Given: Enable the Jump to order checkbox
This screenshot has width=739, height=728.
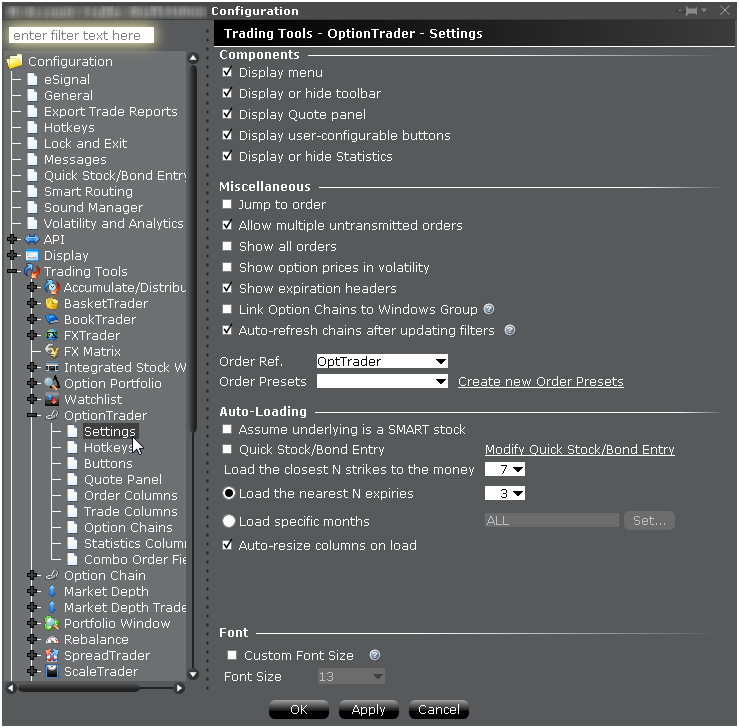Looking at the screenshot, I should (228, 204).
